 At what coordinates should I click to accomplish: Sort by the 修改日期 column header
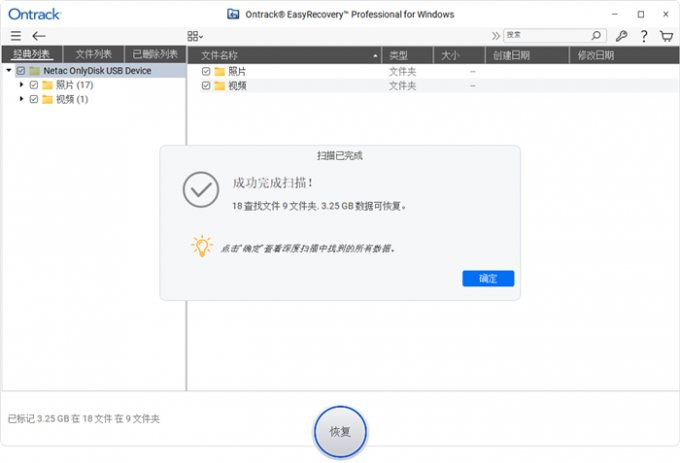[624, 55]
